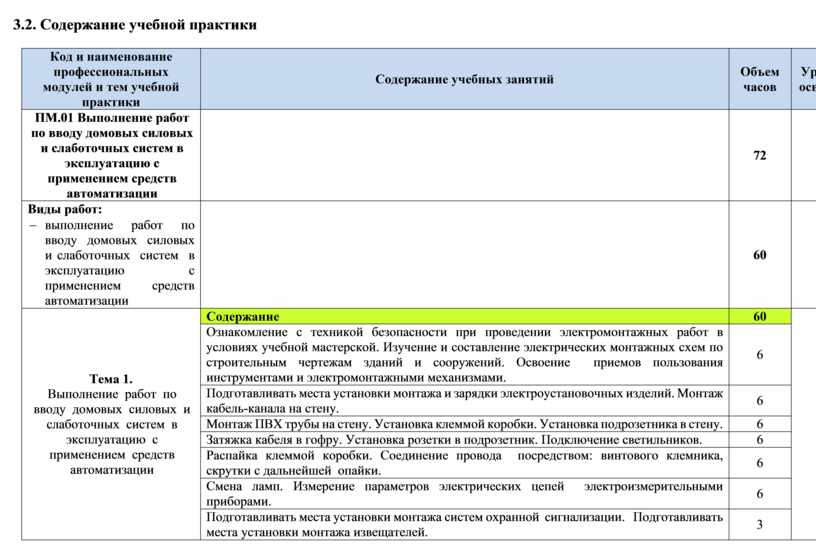Click the heading "3.2. Содержание учебной практики"
This screenshot has height=554, width=816.
pos(135,24)
